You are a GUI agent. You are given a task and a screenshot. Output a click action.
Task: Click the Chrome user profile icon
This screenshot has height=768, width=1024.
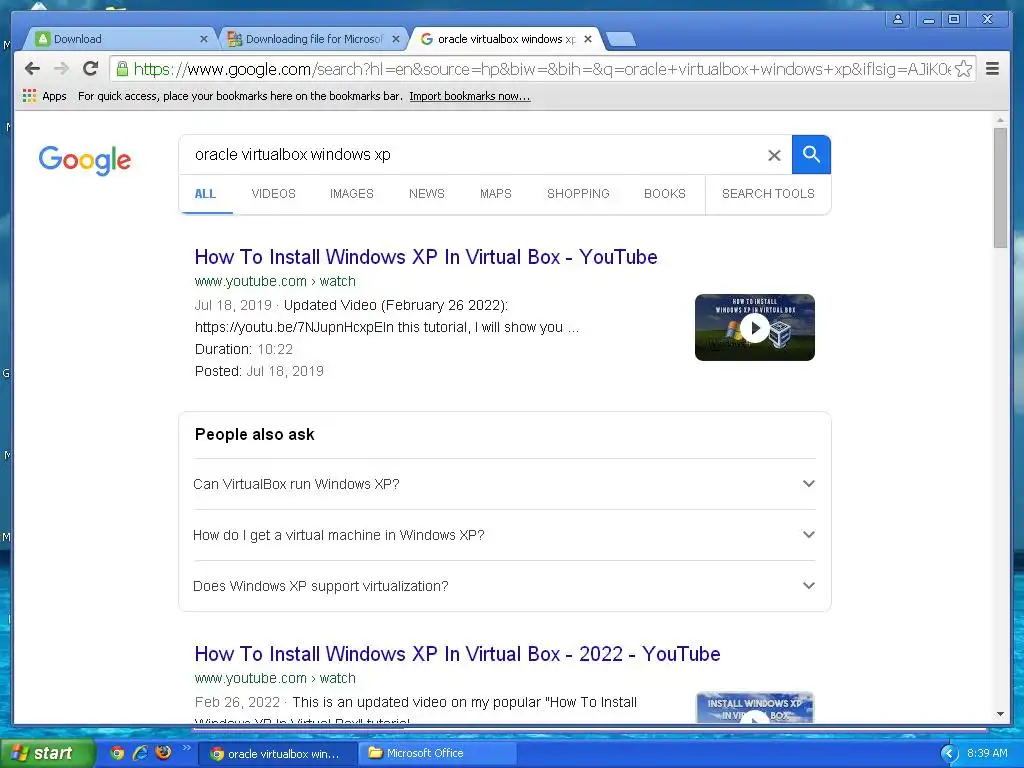pos(898,20)
